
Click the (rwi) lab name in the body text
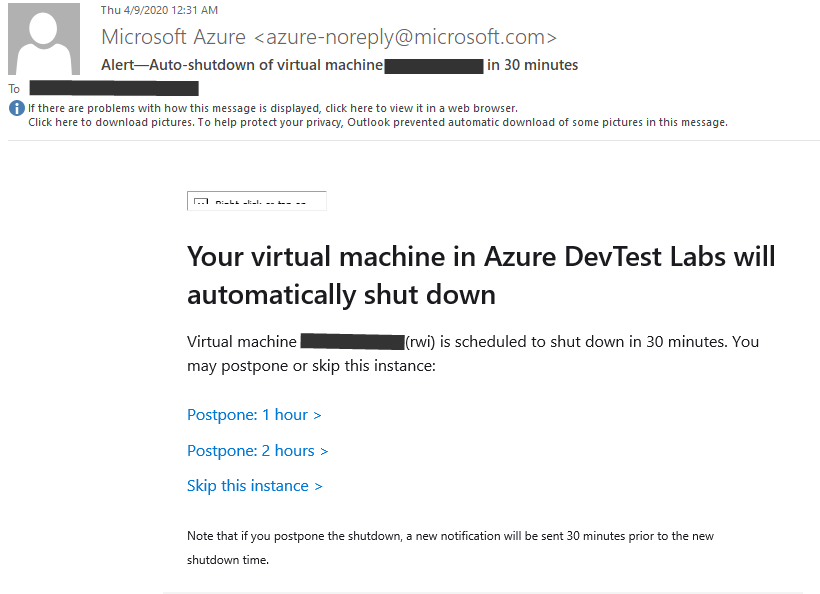pyautogui.click(x=420, y=342)
